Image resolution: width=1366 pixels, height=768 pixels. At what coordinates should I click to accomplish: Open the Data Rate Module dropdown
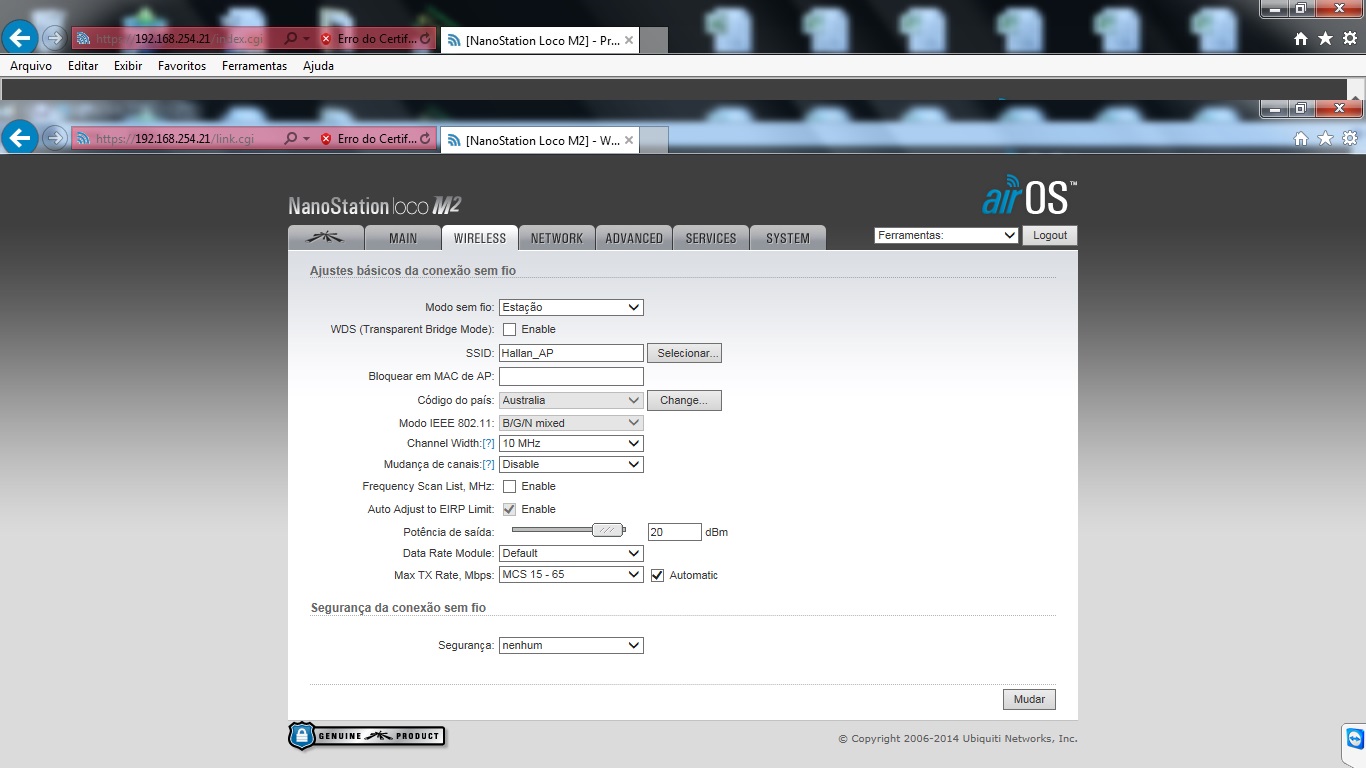point(571,553)
